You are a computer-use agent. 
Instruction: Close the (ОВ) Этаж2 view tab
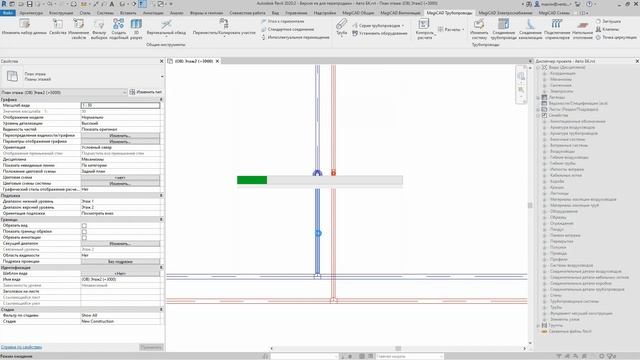217,61
